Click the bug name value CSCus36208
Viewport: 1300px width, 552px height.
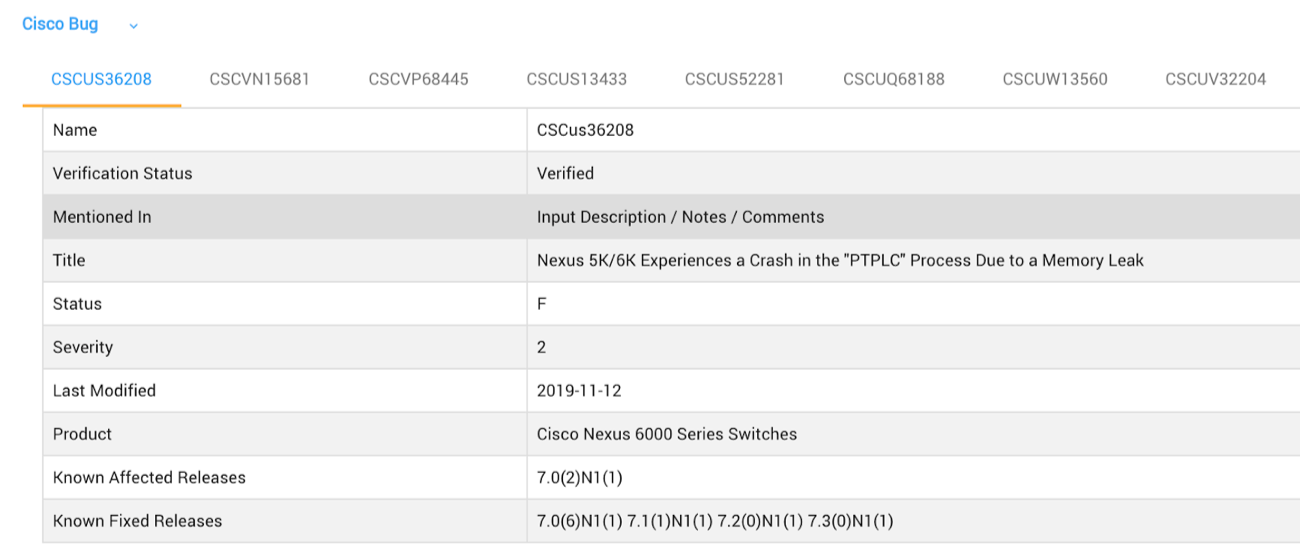click(585, 130)
